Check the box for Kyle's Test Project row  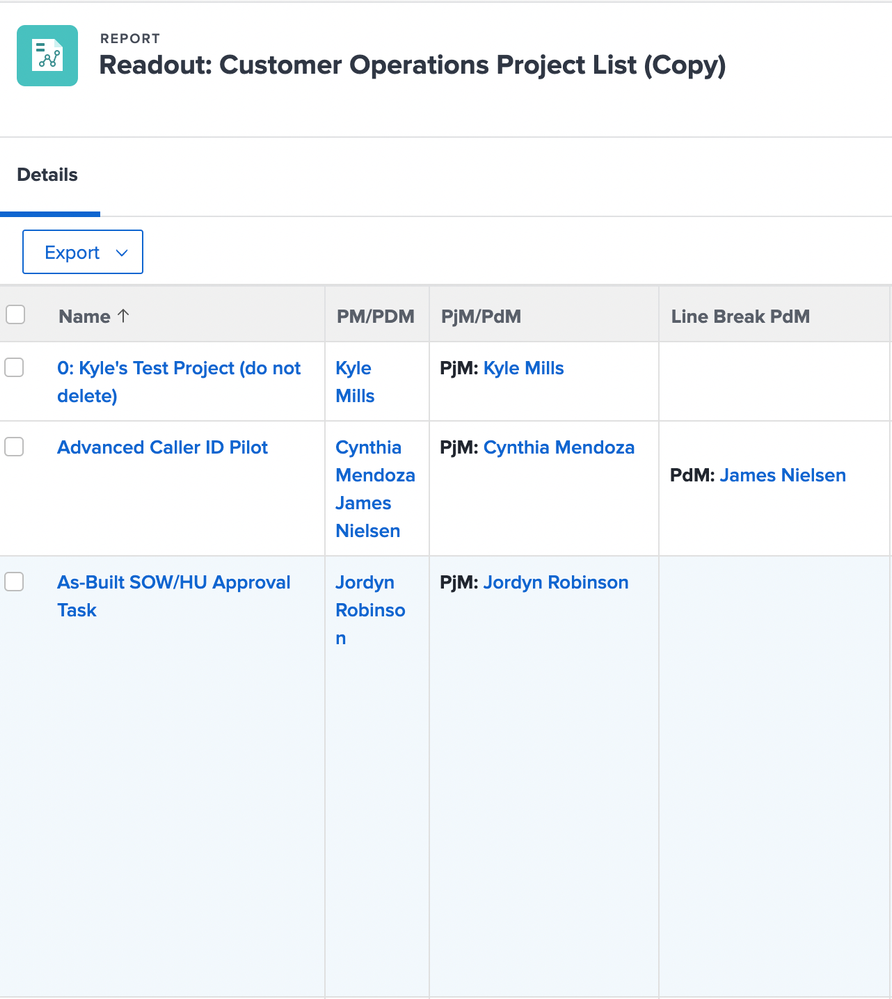click(x=15, y=368)
